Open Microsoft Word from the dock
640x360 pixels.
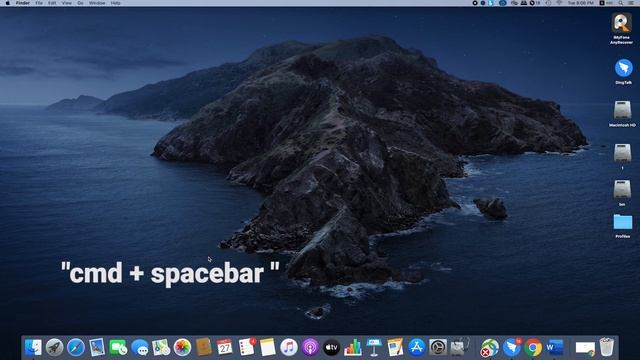click(555, 348)
